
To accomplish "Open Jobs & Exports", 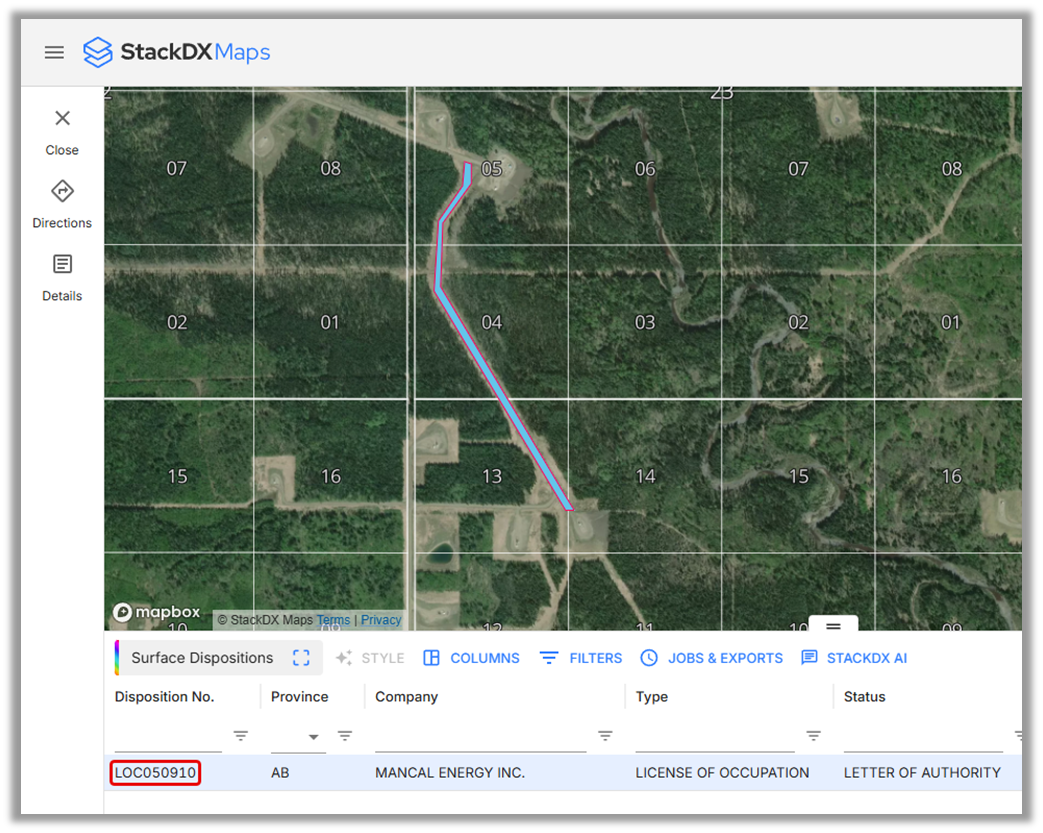I will [x=711, y=658].
